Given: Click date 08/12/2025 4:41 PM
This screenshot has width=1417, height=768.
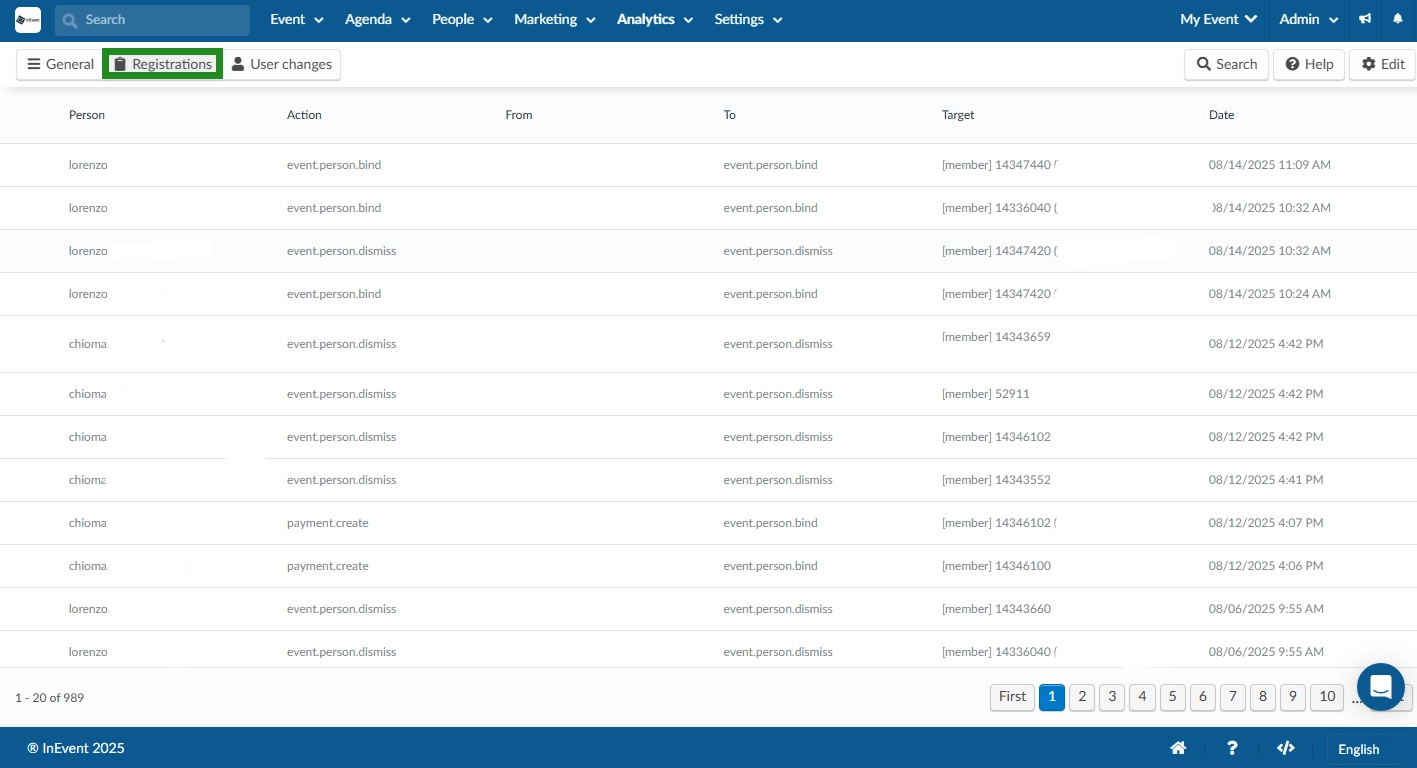Looking at the screenshot, I should 1266,480.
